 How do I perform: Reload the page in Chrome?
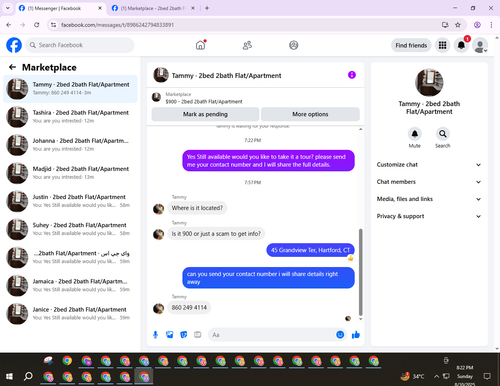point(37,25)
